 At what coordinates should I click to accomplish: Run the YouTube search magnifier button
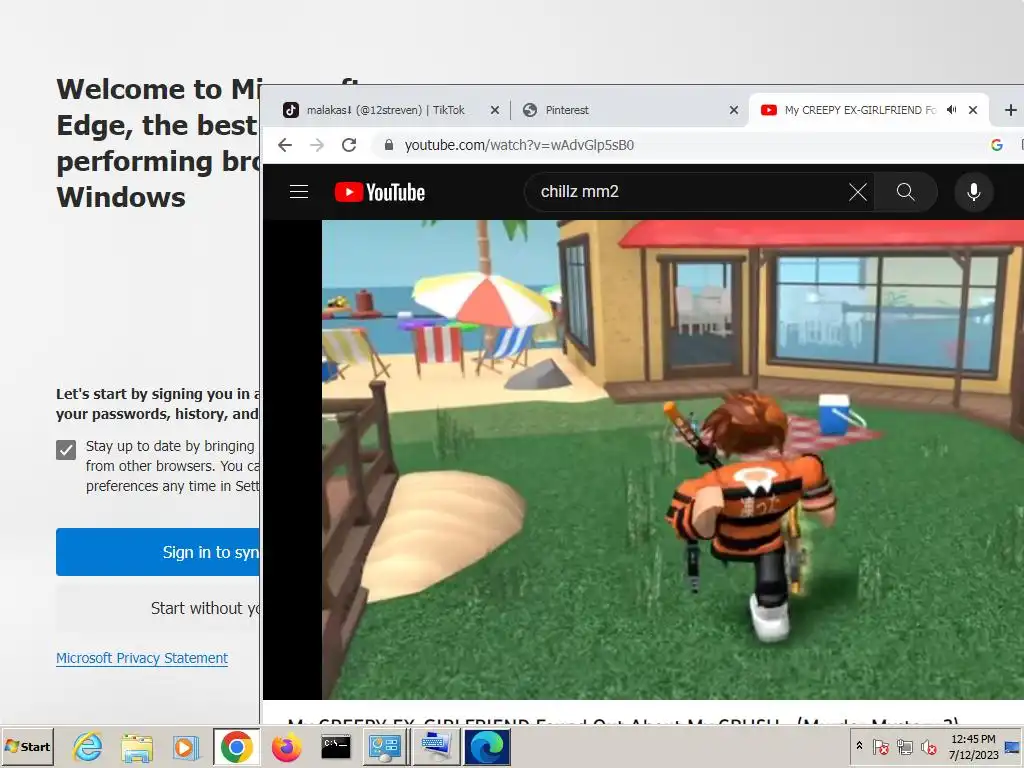[x=905, y=192]
